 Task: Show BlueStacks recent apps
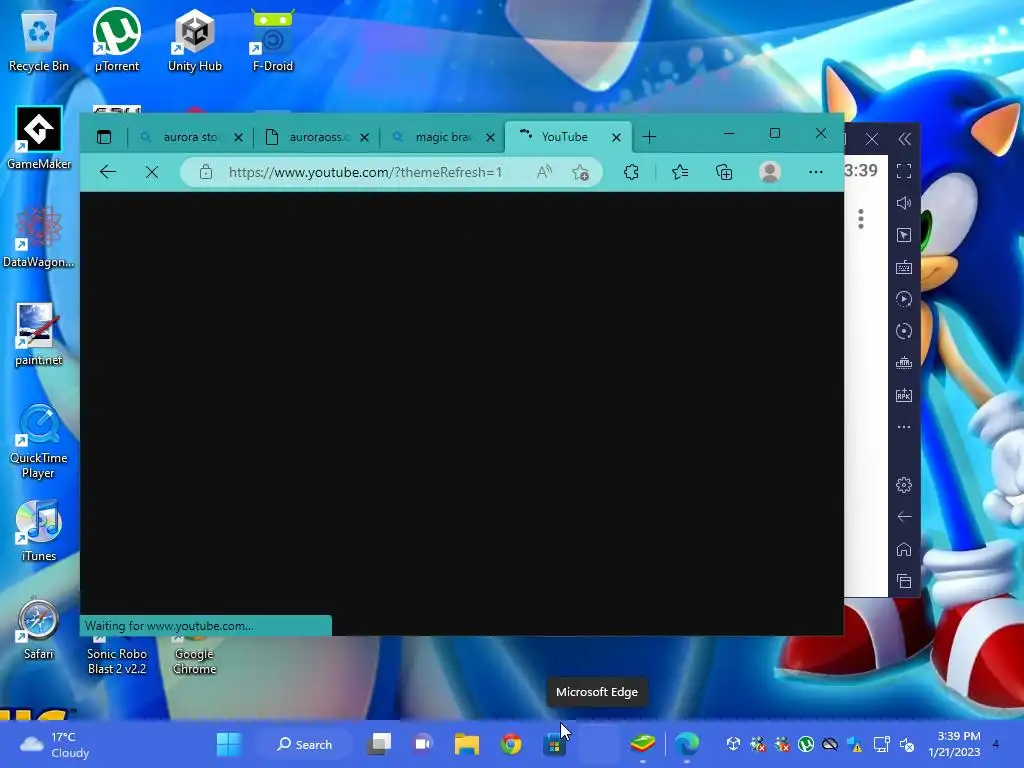904,581
